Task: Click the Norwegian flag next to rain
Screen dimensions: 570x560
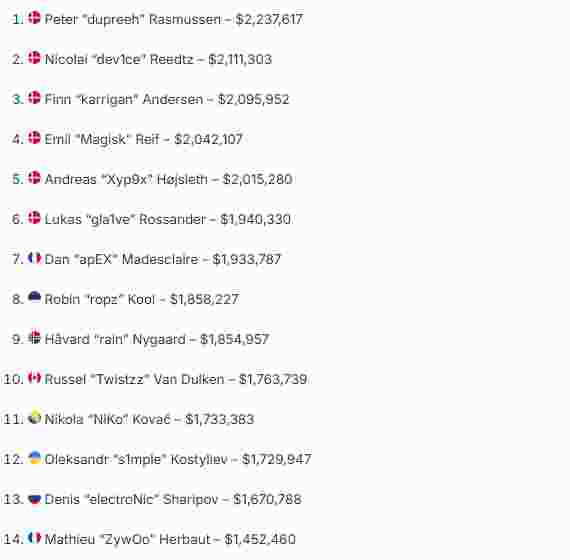Action: click(x=35, y=338)
